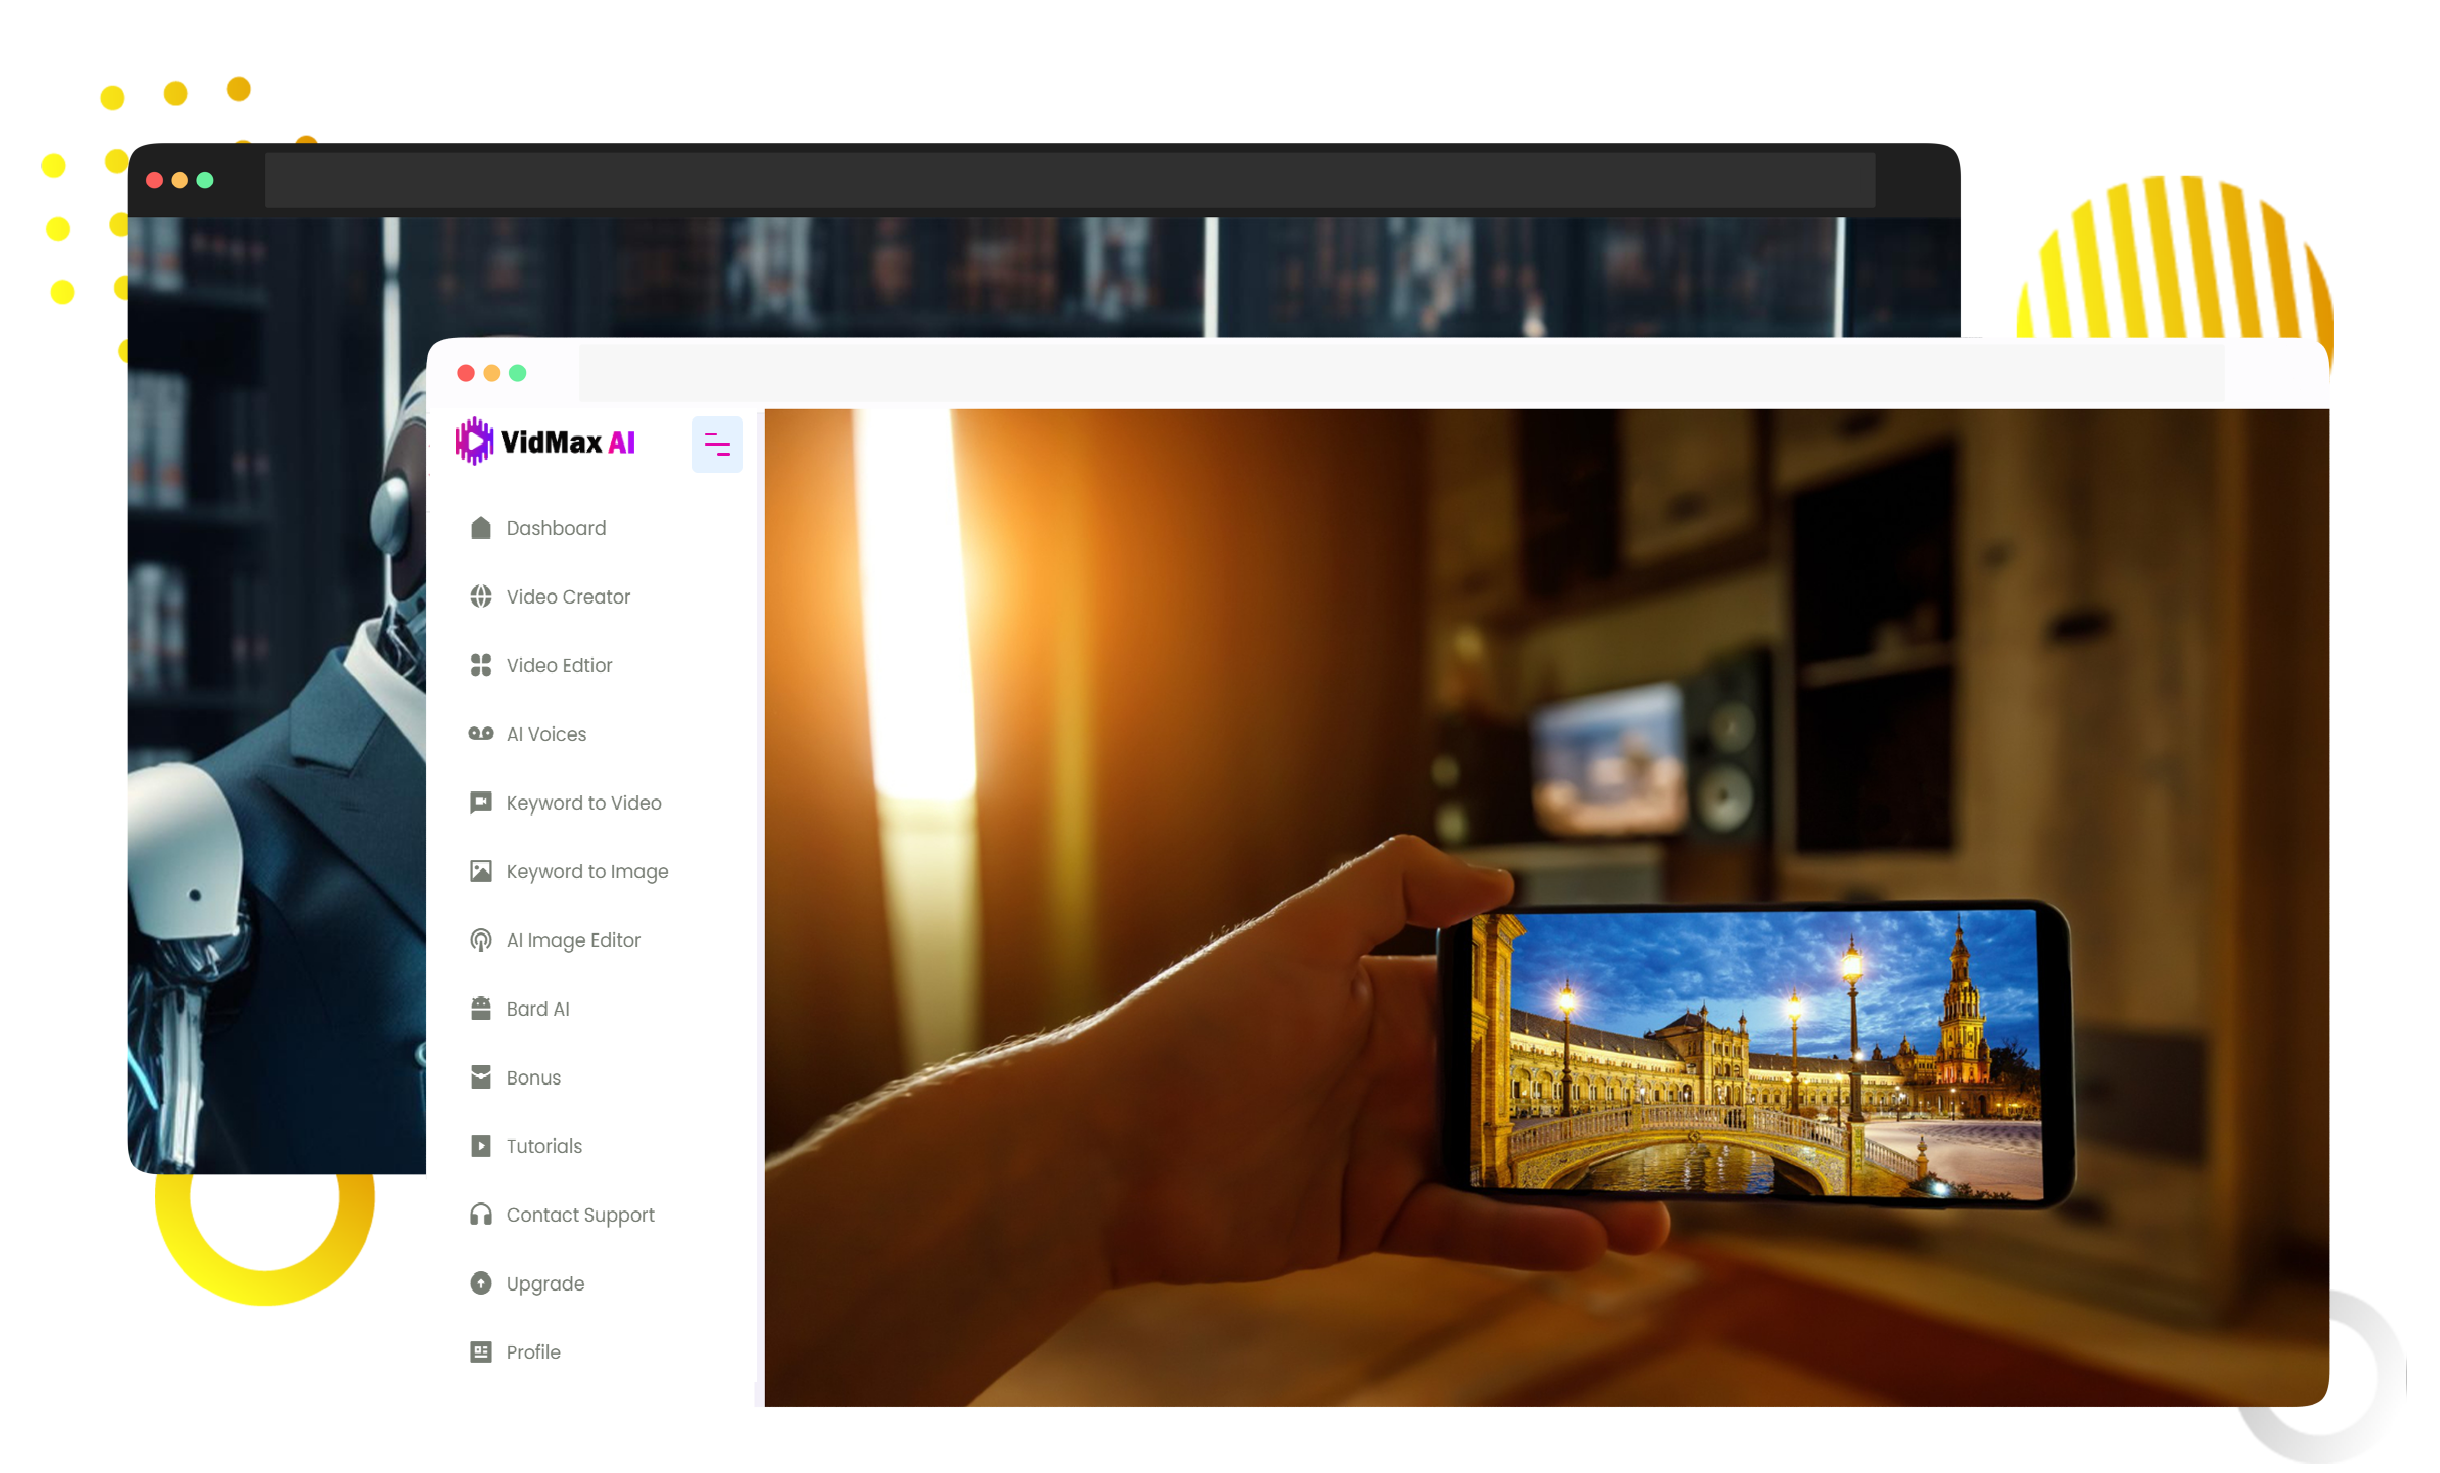Click the VidMax AI logo
The width and height of the screenshot is (2440, 1473).
coord(546,442)
